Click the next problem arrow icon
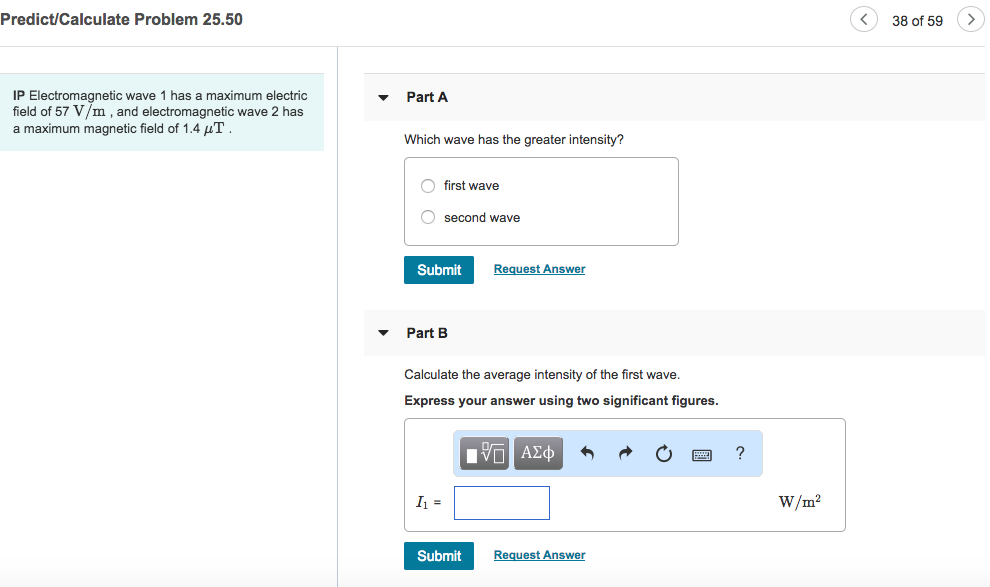990x587 pixels. (x=969, y=19)
